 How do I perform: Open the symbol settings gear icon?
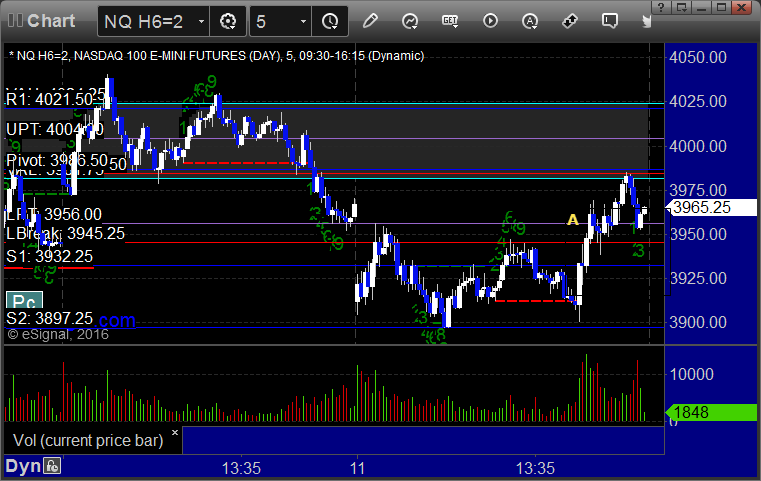[228, 21]
